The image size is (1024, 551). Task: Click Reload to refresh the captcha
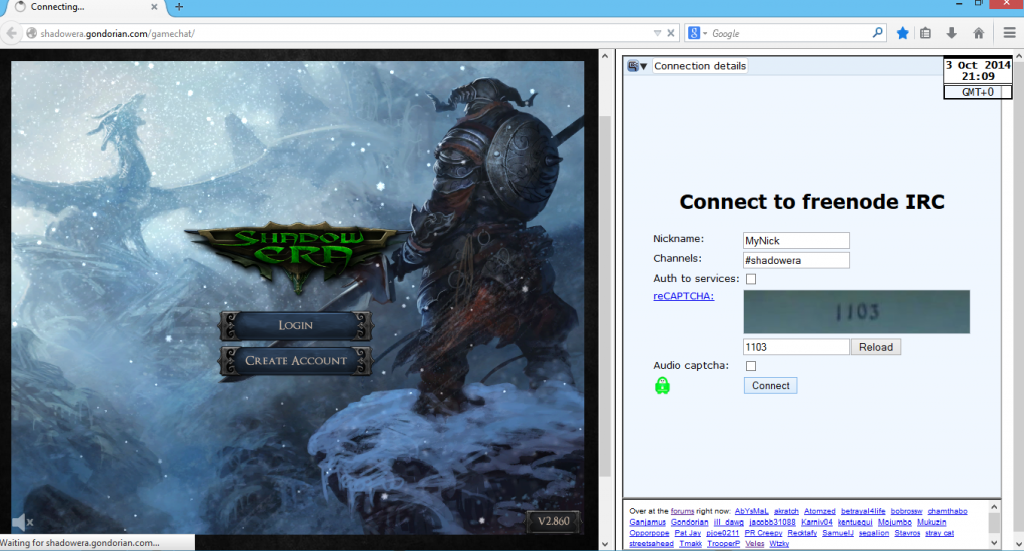pos(876,347)
